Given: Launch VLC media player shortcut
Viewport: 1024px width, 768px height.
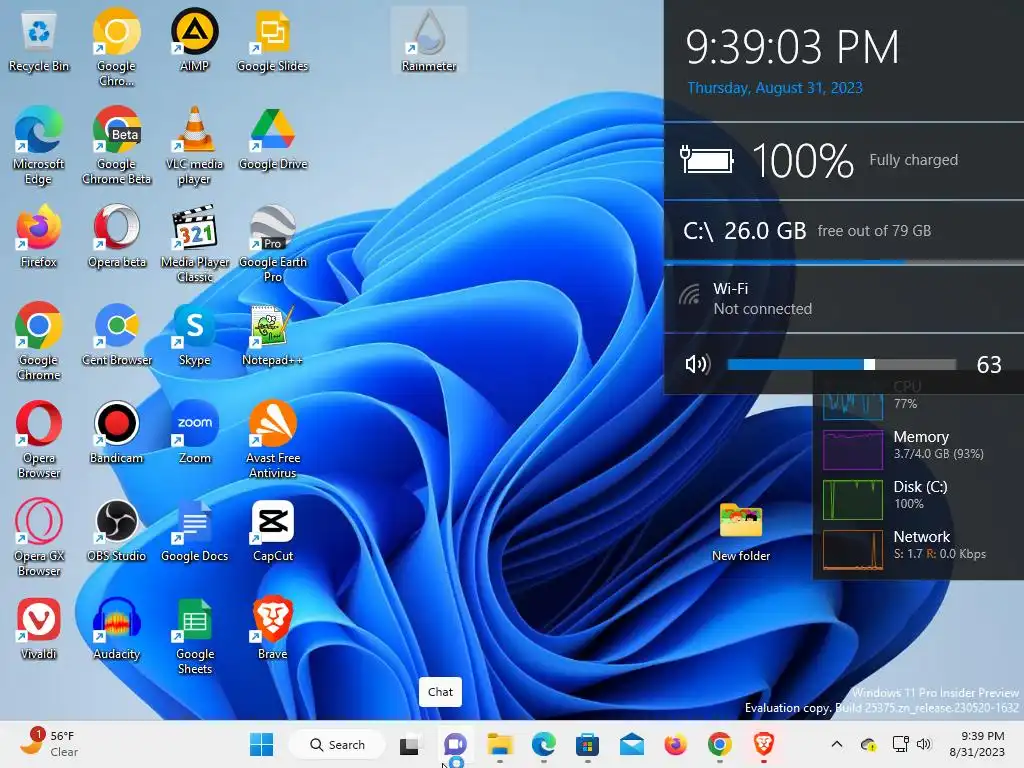Looking at the screenshot, I should coord(195,147).
